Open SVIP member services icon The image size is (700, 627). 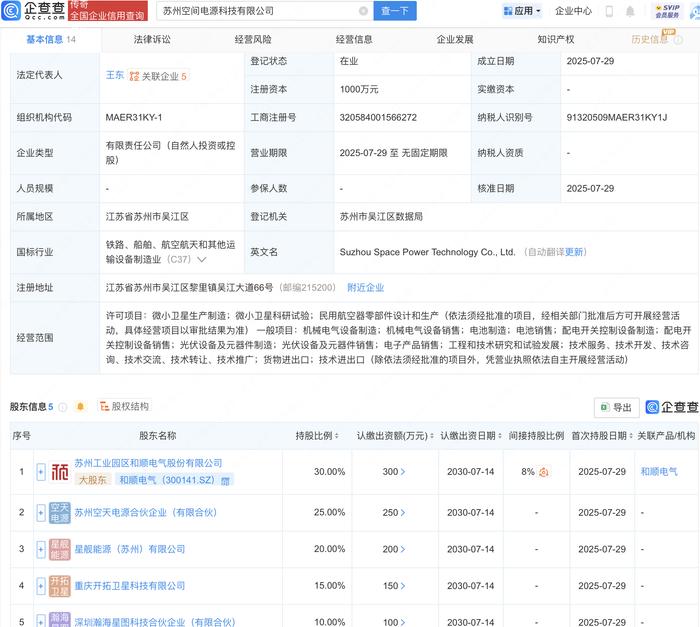tap(667, 11)
